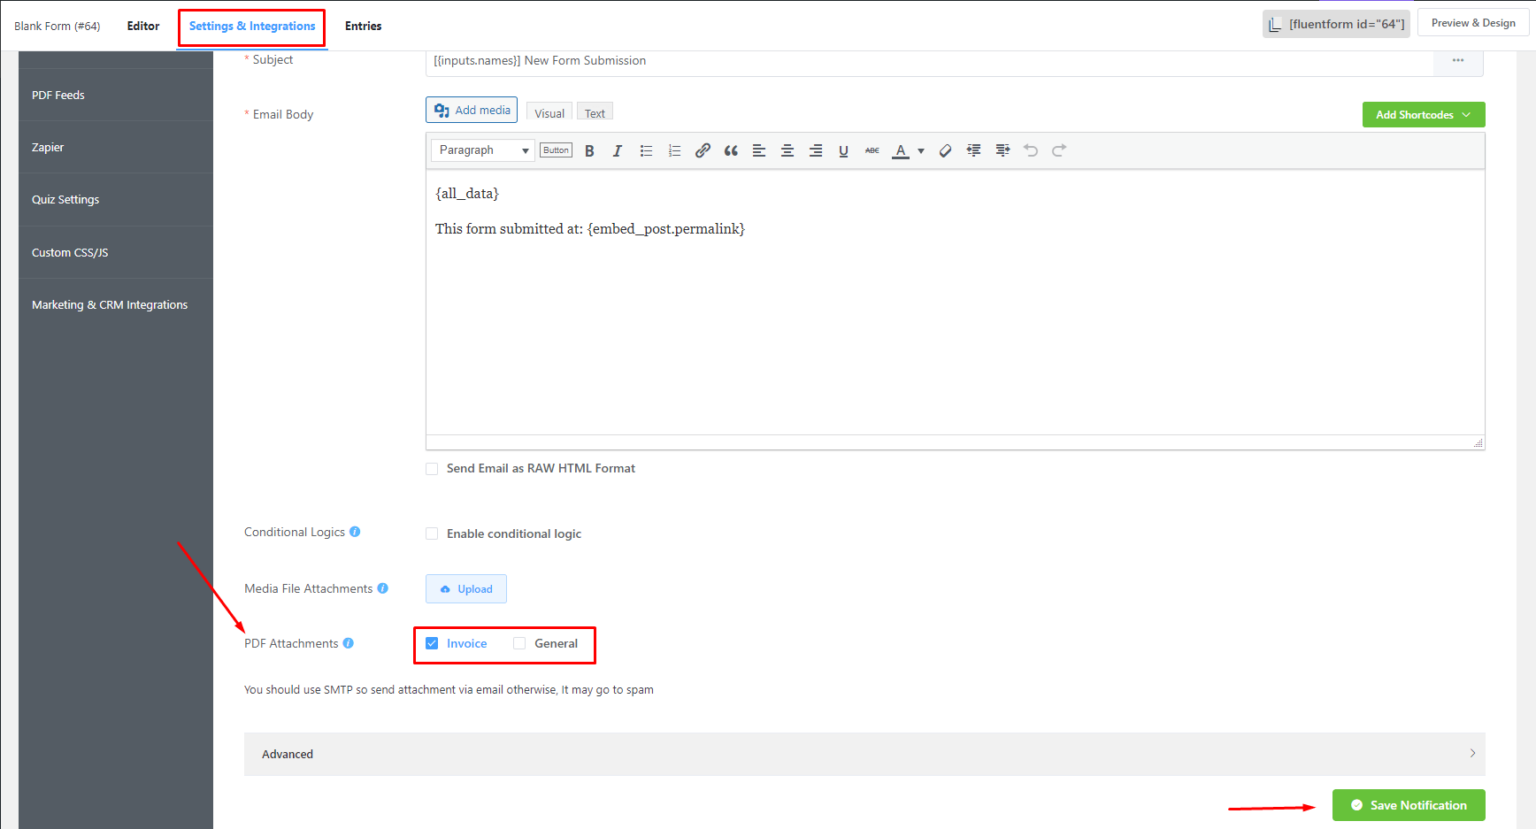The image size is (1536, 829).
Task: Expand the Advanced section
Action: coord(866,753)
